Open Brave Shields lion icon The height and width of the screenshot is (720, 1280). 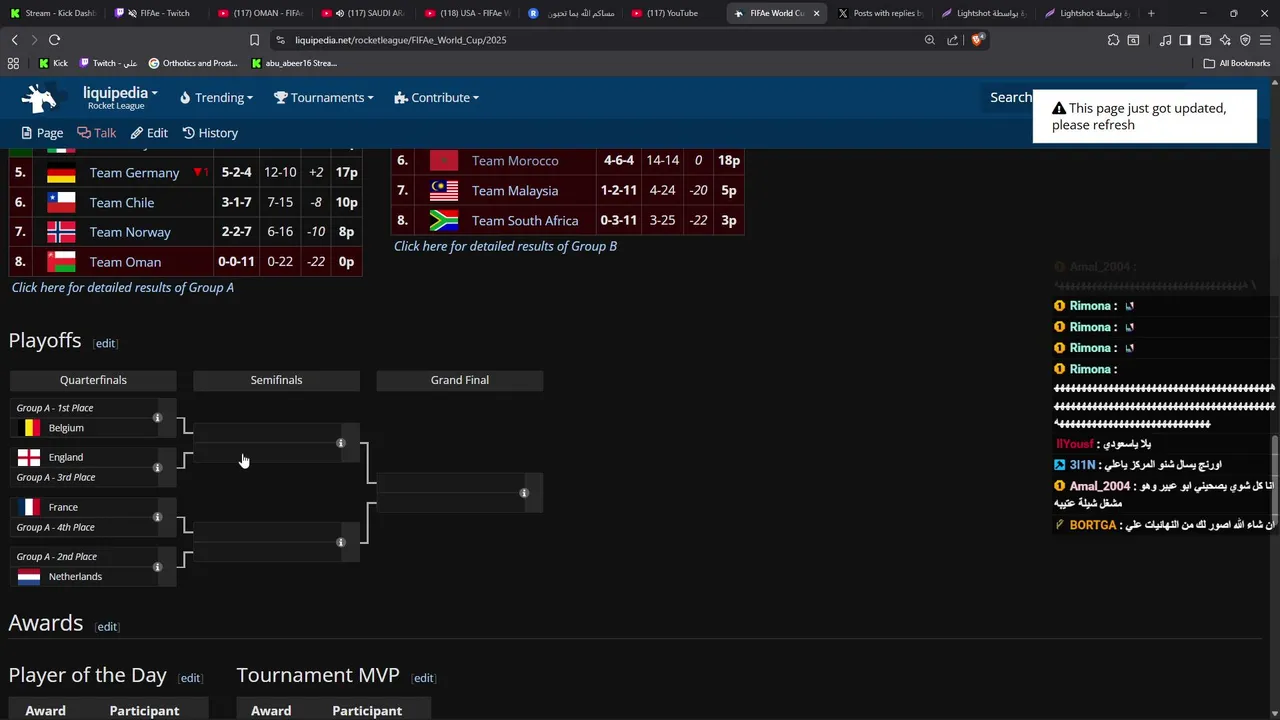pos(977,40)
